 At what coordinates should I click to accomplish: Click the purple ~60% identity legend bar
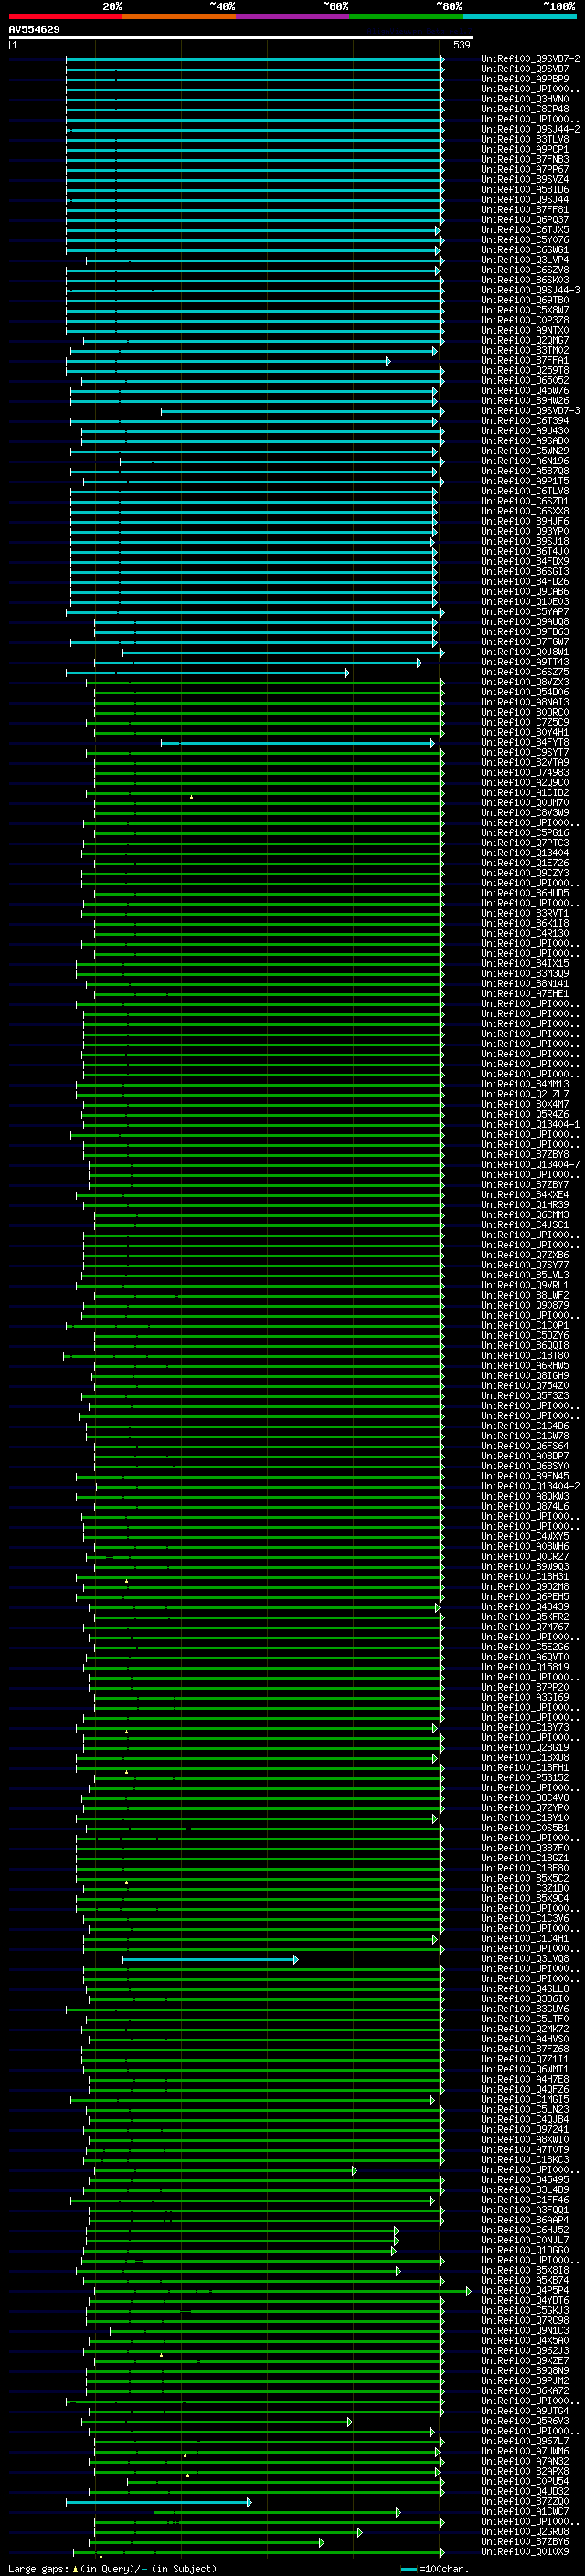(x=293, y=16)
